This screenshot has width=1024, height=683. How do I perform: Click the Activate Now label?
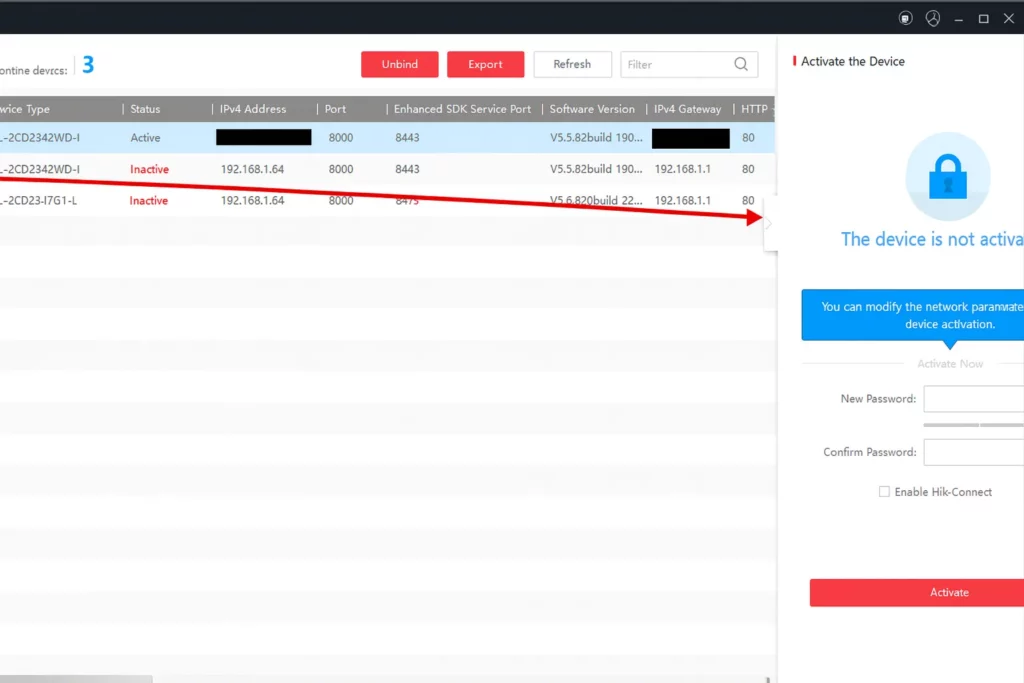pyautogui.click(x=949, y=363)
